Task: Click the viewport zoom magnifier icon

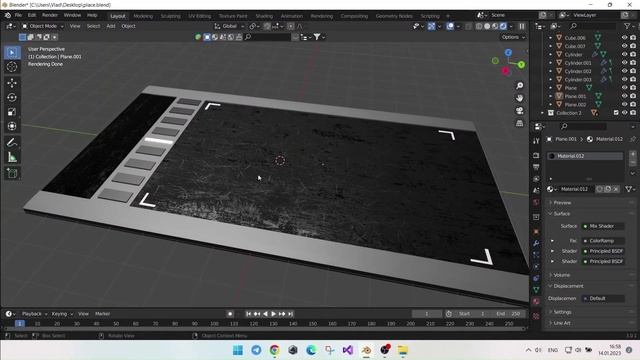Action: (520, 86)
